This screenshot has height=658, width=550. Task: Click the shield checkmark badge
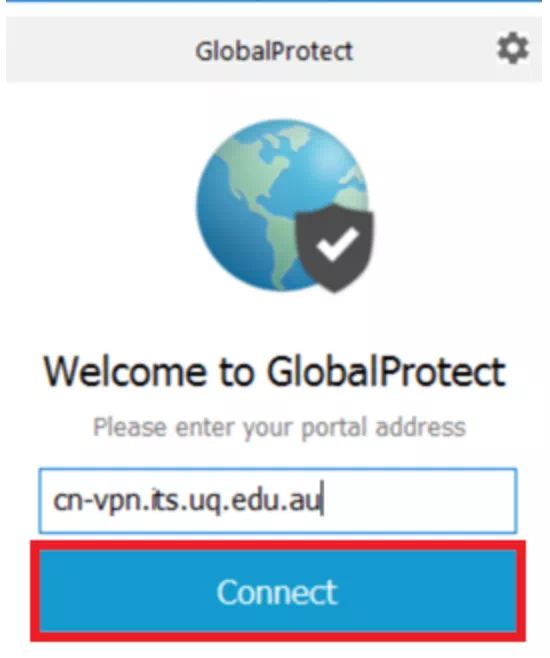pos(334,248)
